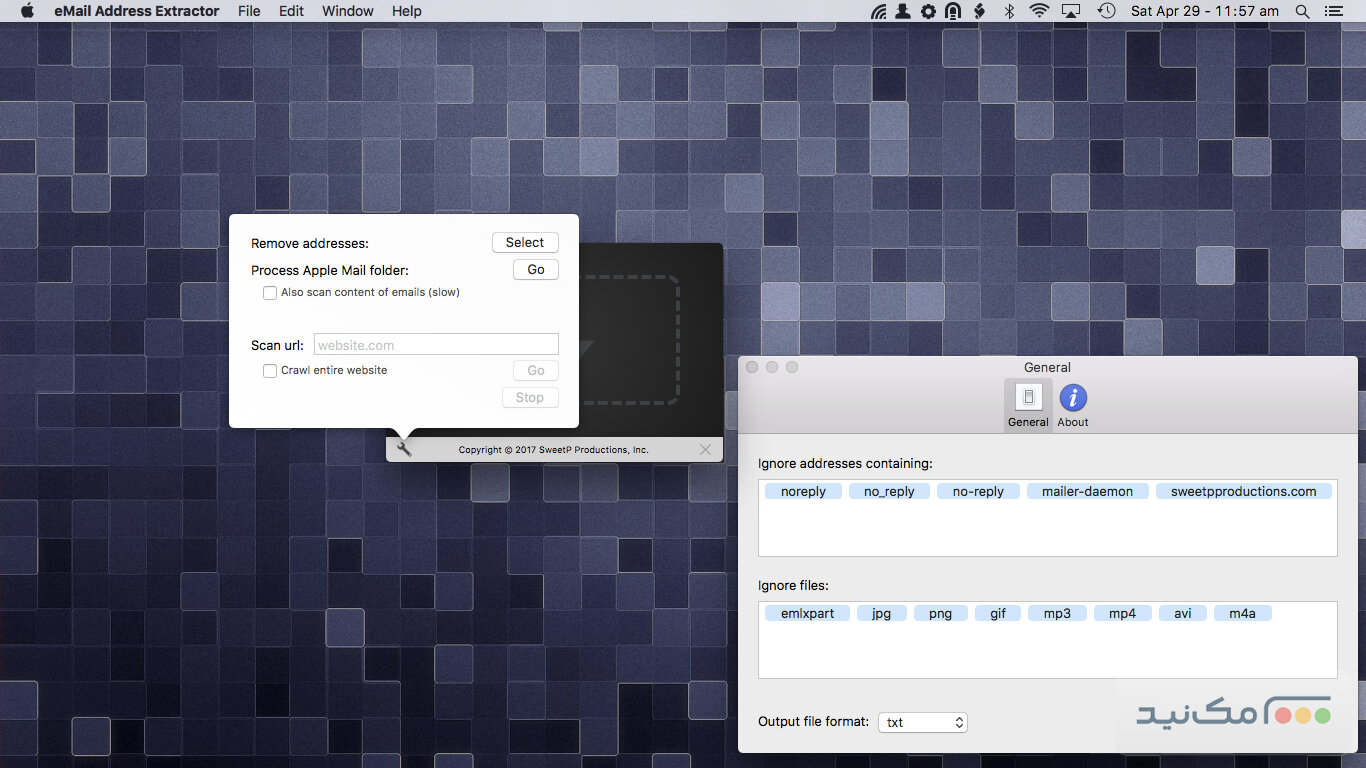
Task: Open the Time Machine menu bar icon
Action: 1106,11
